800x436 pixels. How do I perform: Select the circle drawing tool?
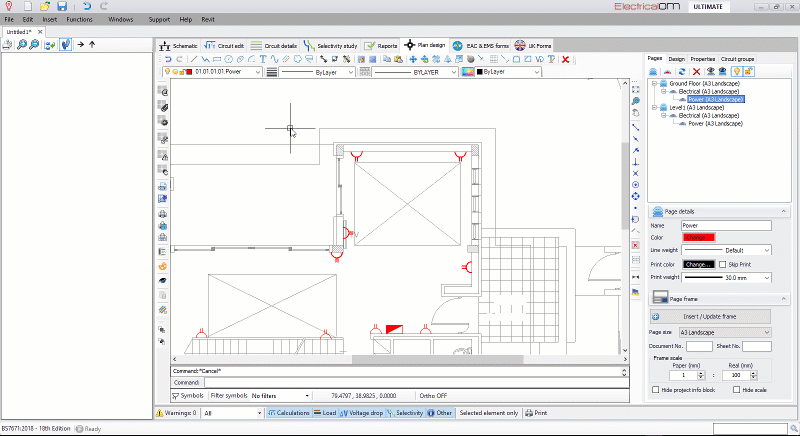(229, 59)
